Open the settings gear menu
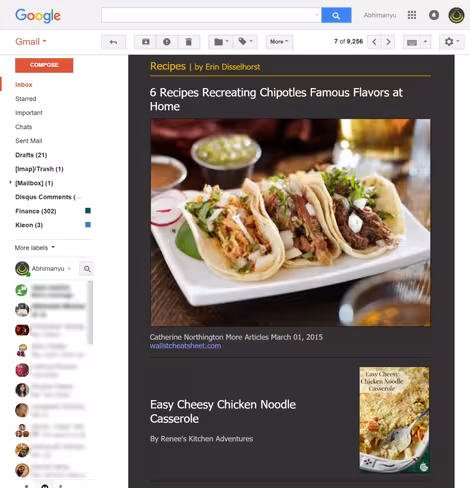Viewport: 470px width, 488px height. point(452,42)
